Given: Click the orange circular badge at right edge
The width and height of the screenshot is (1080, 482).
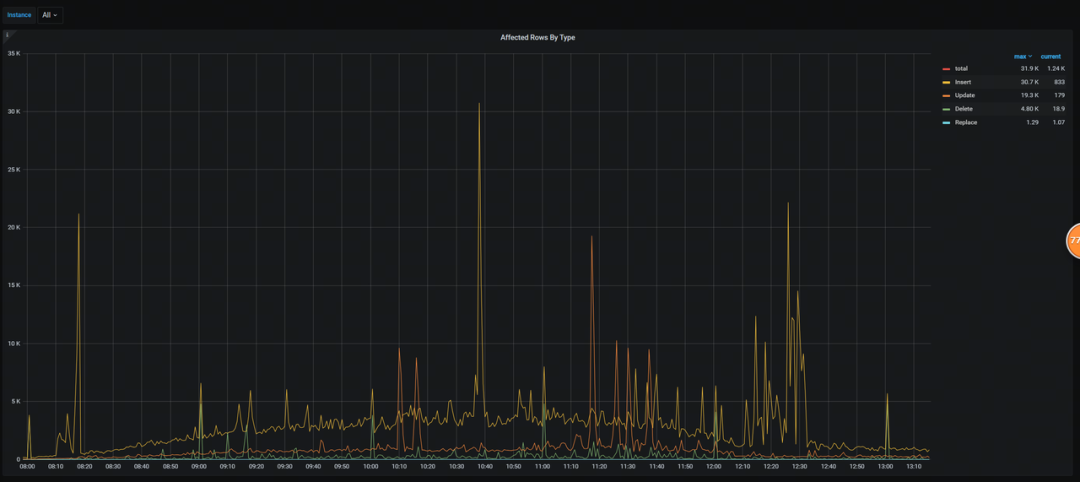Looking at the screenshot, I should (x=1073, y=240).
